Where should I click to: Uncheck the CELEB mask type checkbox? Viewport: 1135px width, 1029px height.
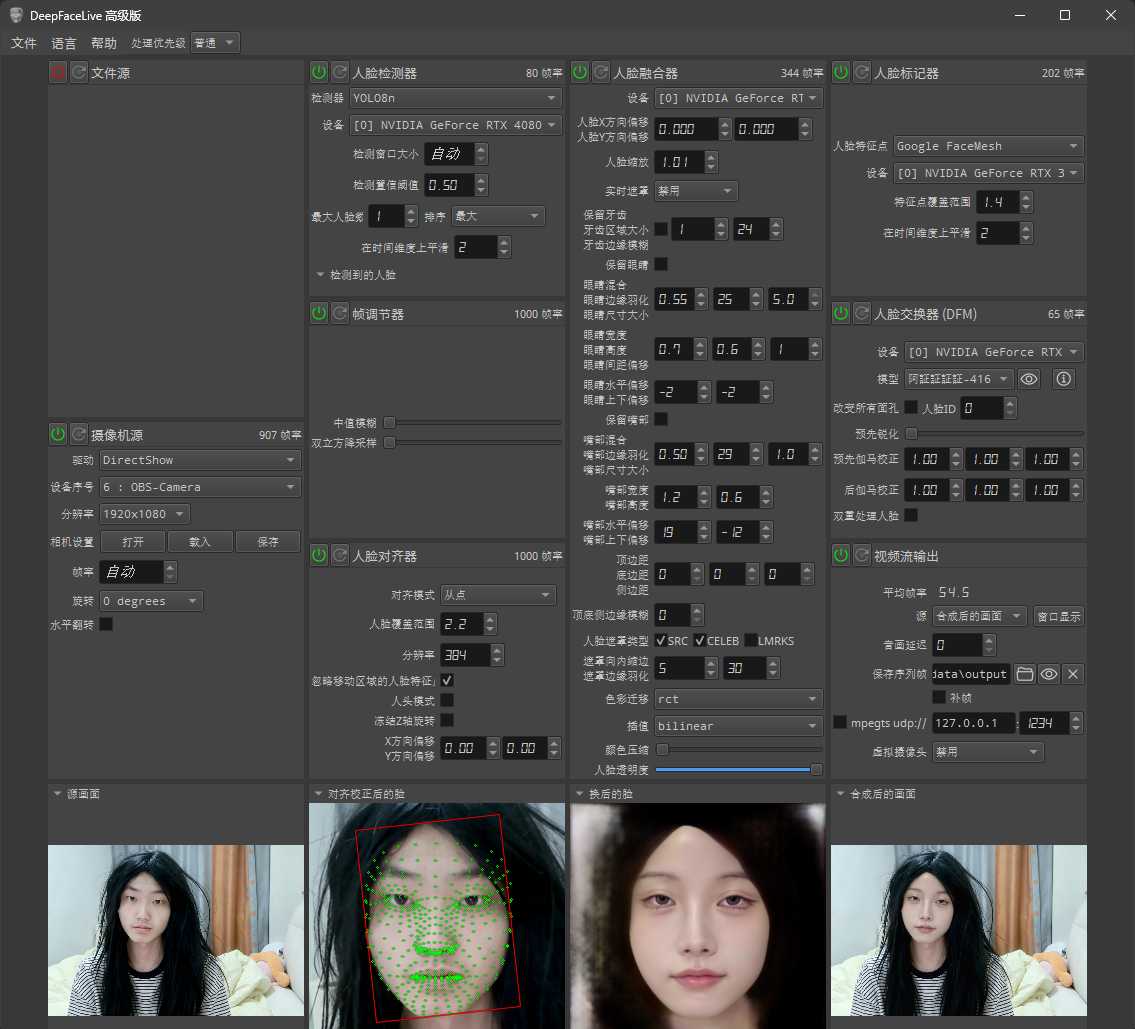click(x=699, y=640)
